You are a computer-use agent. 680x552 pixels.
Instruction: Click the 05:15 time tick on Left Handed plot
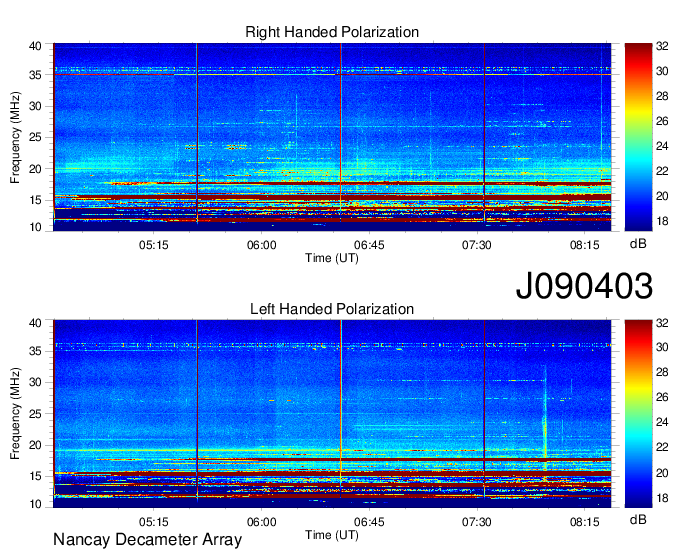click(154, 522)
